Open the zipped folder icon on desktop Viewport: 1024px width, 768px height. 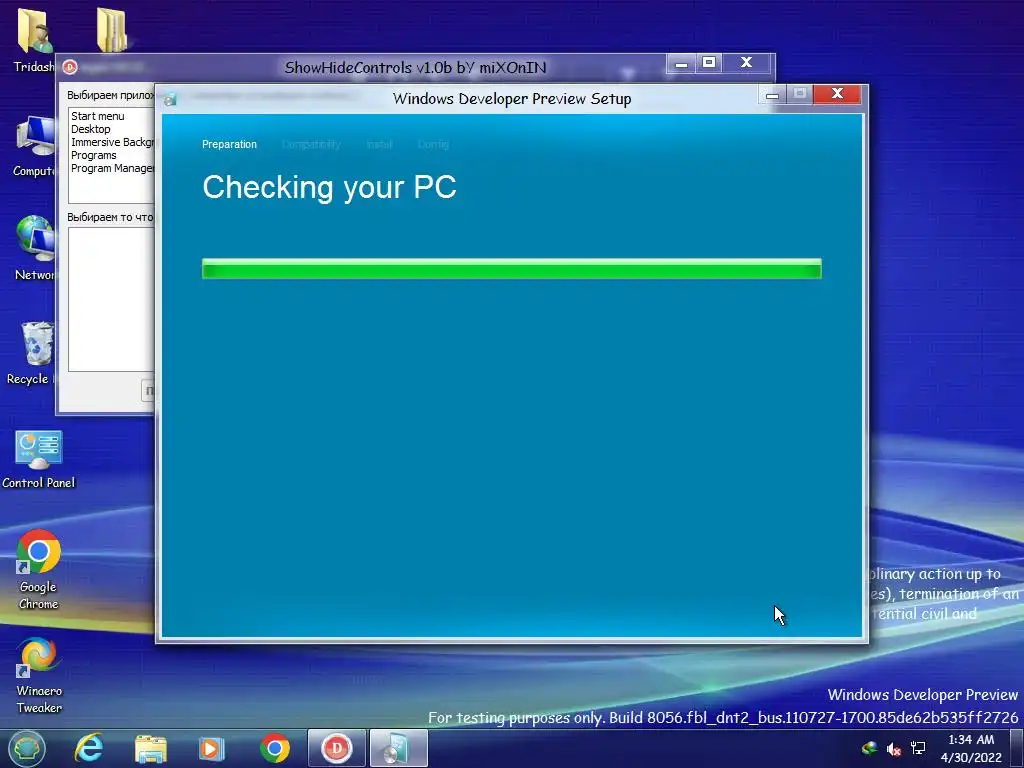(112, 29)
